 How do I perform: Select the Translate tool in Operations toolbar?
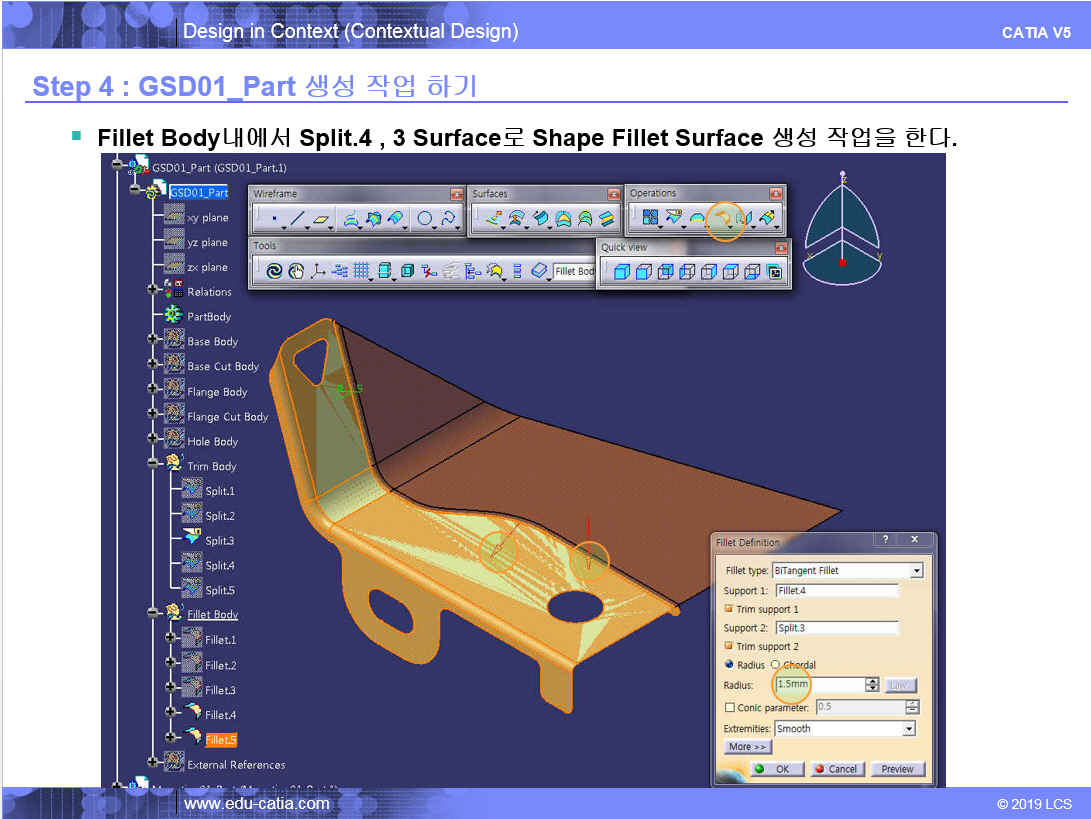pos(744,218)
